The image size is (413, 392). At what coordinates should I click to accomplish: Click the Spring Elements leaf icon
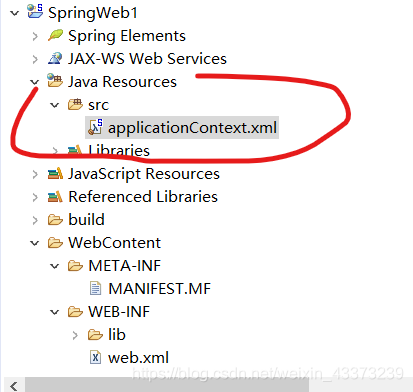pyautogui.click(x=55, y=35)
